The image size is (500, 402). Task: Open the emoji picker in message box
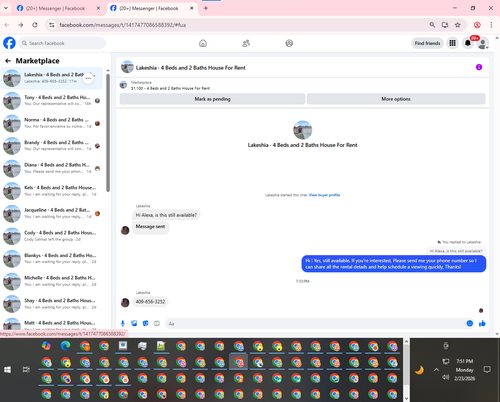(470, 323)
